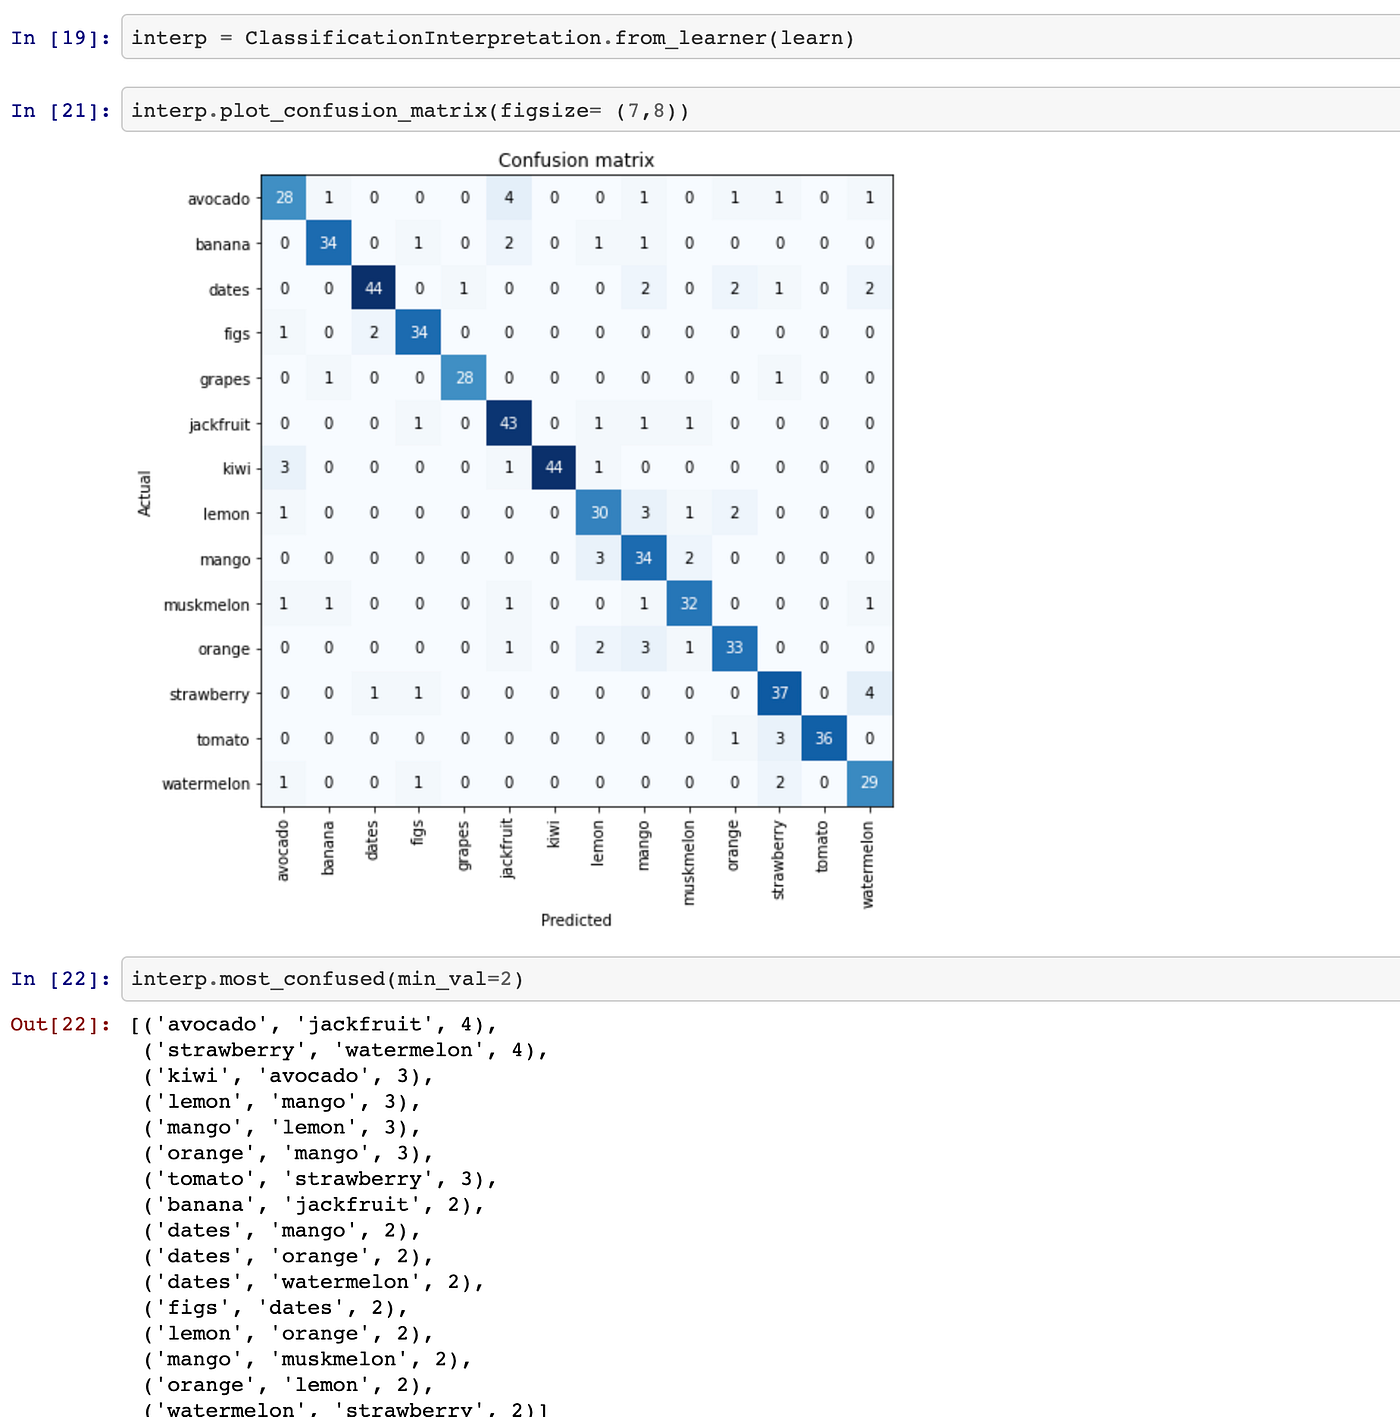Click the darkest diagonal cell showing 44 for dates
Screen dimensions: 1400x1417
(373, 288)
